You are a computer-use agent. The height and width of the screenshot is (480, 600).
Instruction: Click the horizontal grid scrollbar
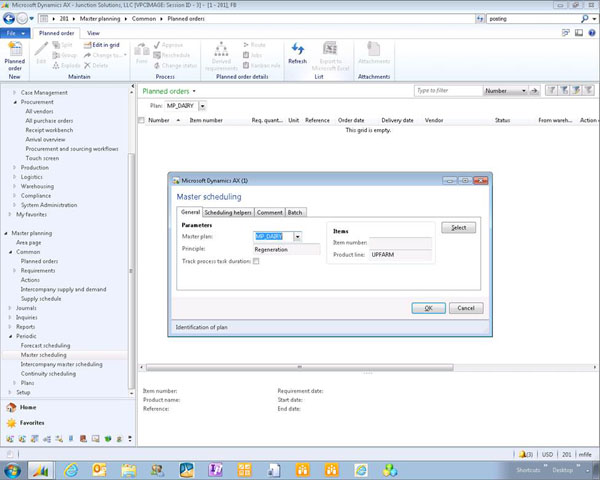click(x=300, y=367)
